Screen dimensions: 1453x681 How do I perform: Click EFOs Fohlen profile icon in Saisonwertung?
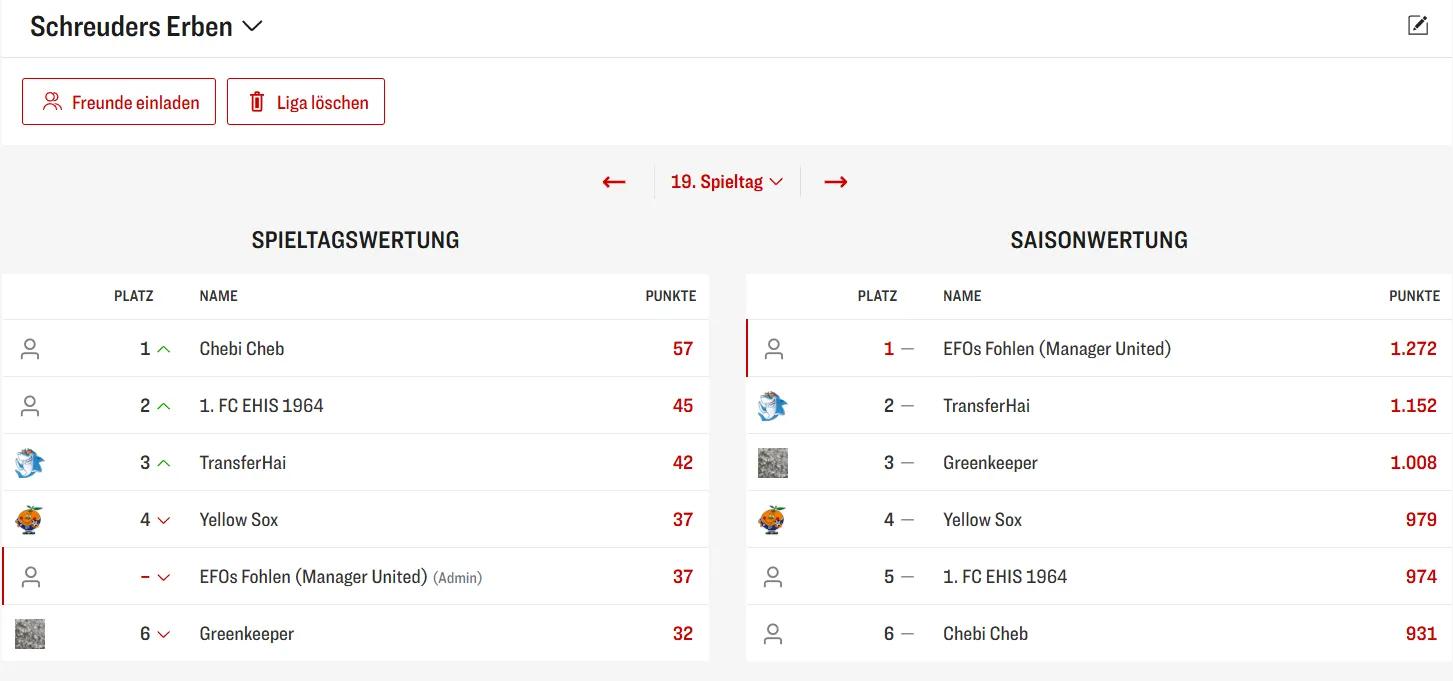(x=773, y=349)
